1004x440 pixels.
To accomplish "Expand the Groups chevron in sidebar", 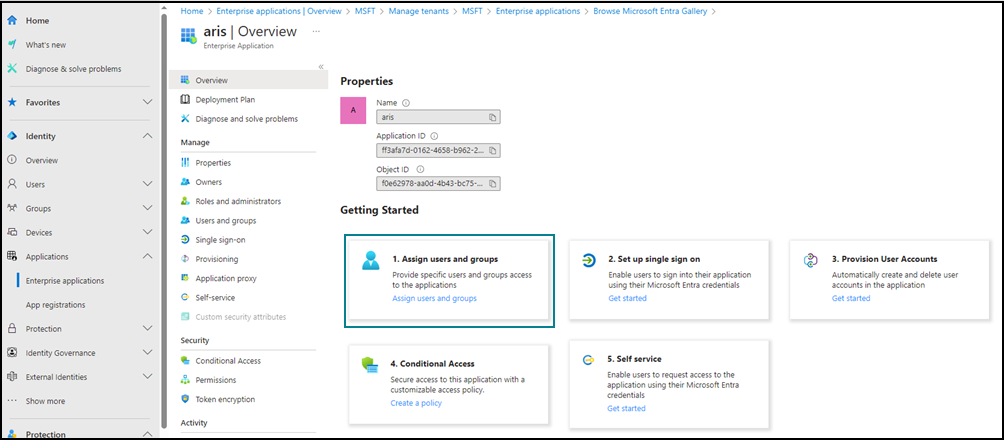I will coord(147,208).
